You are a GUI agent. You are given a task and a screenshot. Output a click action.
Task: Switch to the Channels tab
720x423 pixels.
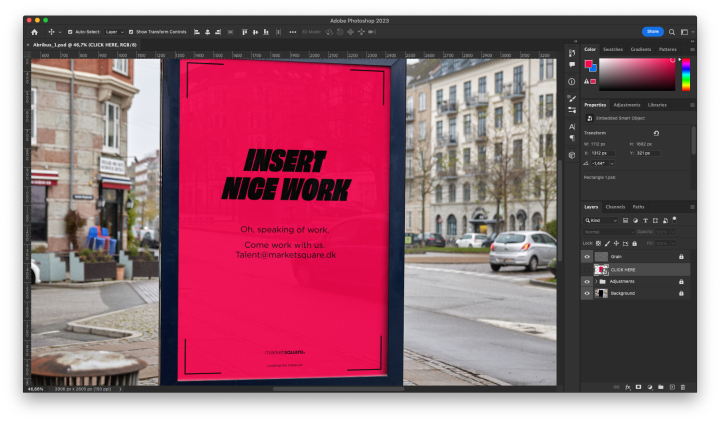[615, 207]
